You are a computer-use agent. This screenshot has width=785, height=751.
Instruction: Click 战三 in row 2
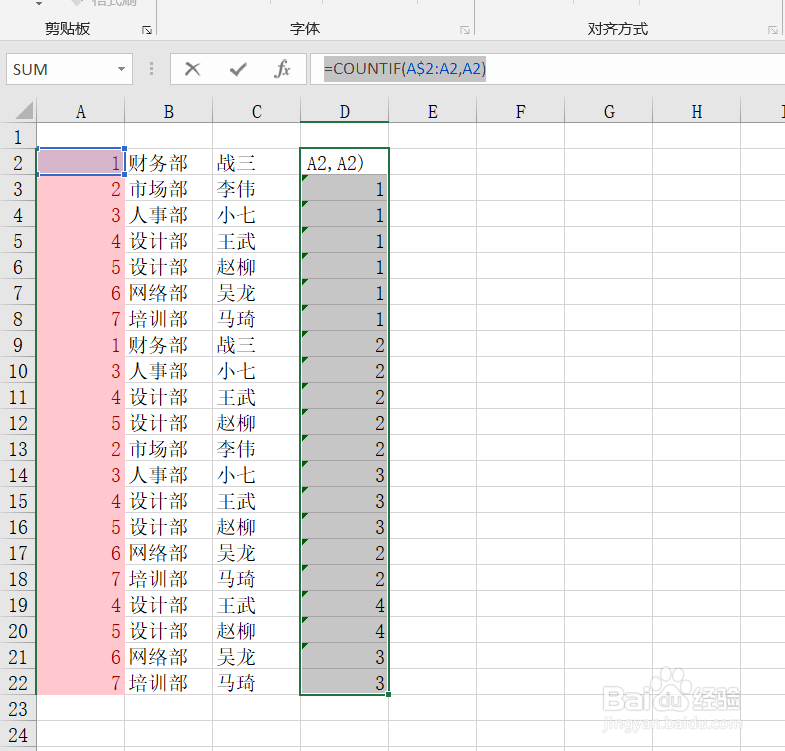236,163
